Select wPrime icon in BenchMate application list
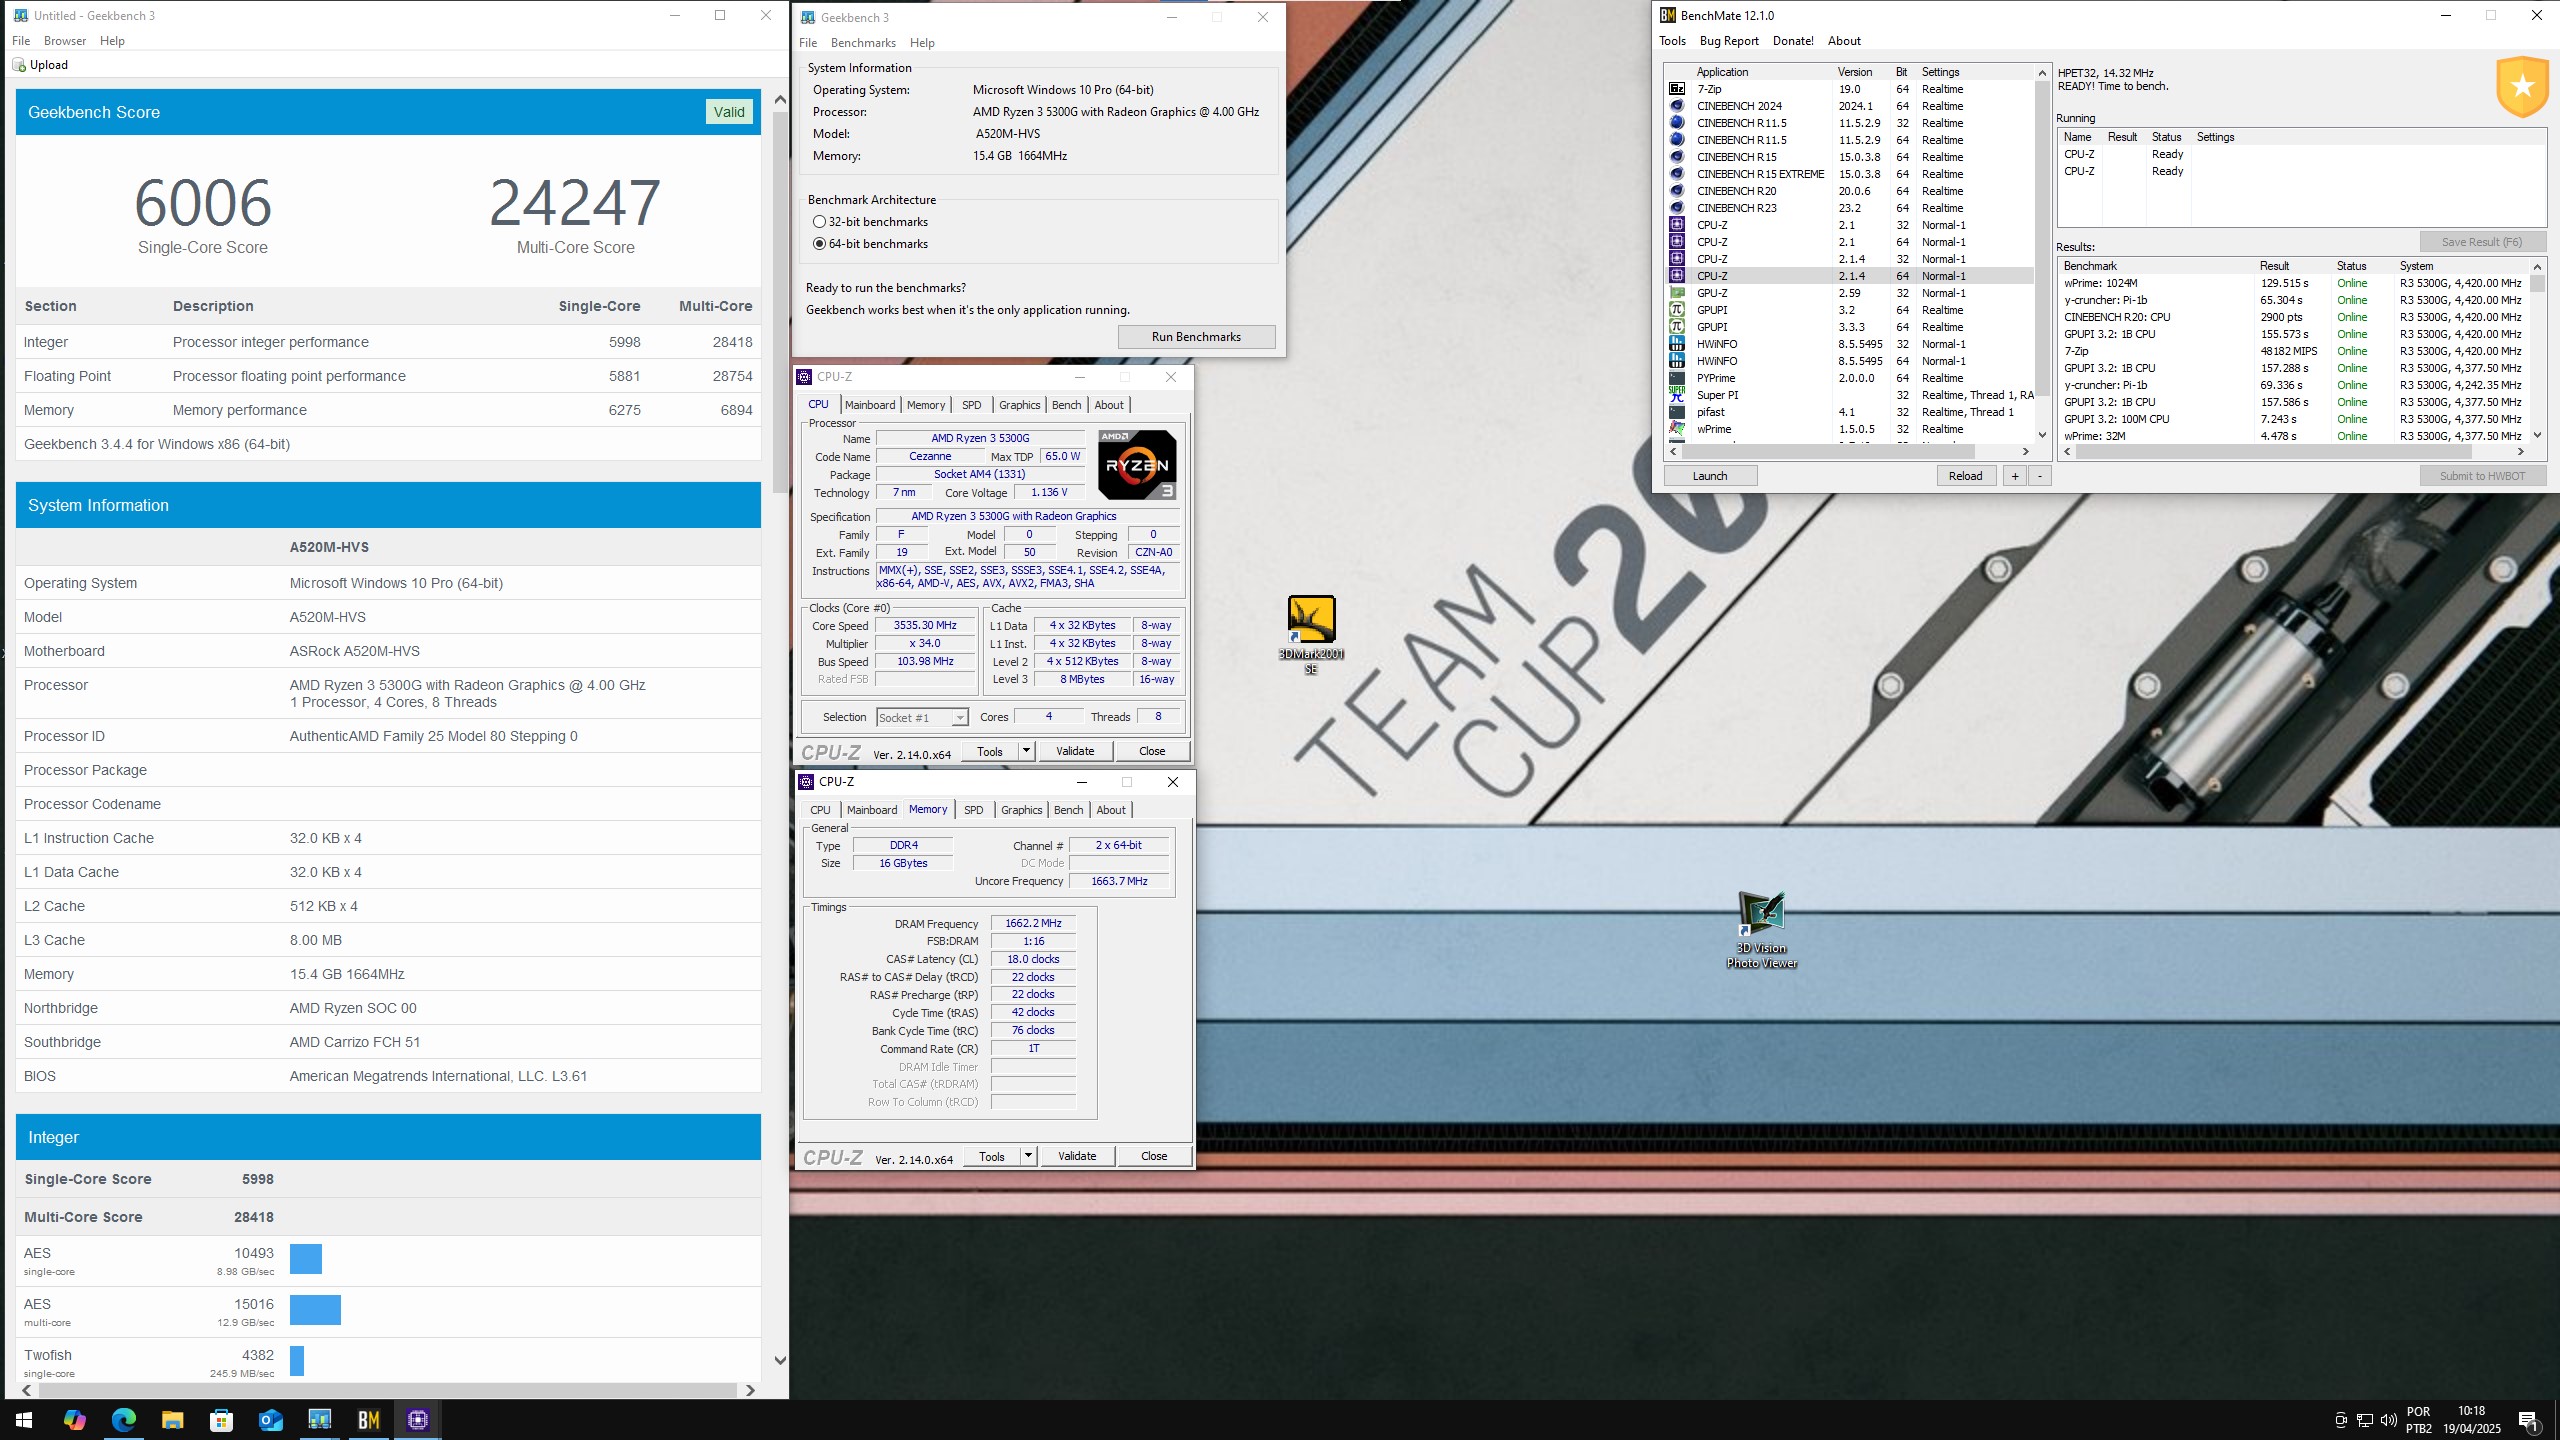Viewport: 2560px width, 1440px height. click(x=1677, y=429)
